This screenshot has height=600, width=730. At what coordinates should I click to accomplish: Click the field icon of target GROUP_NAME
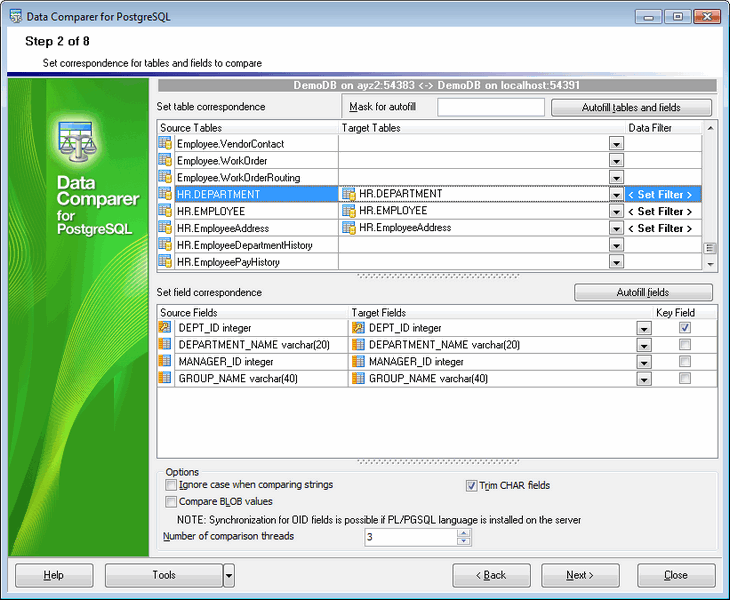pos(358,378)
